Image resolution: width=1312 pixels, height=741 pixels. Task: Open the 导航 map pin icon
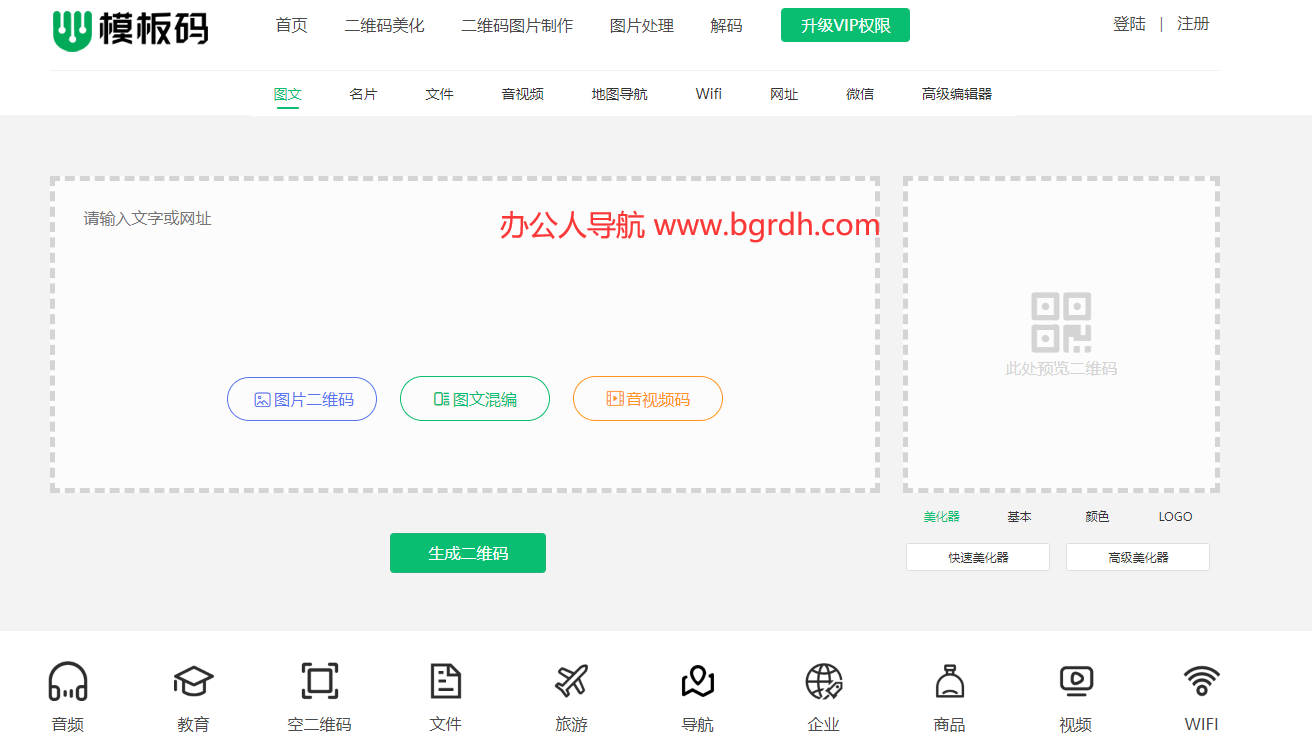click(697, 682)
